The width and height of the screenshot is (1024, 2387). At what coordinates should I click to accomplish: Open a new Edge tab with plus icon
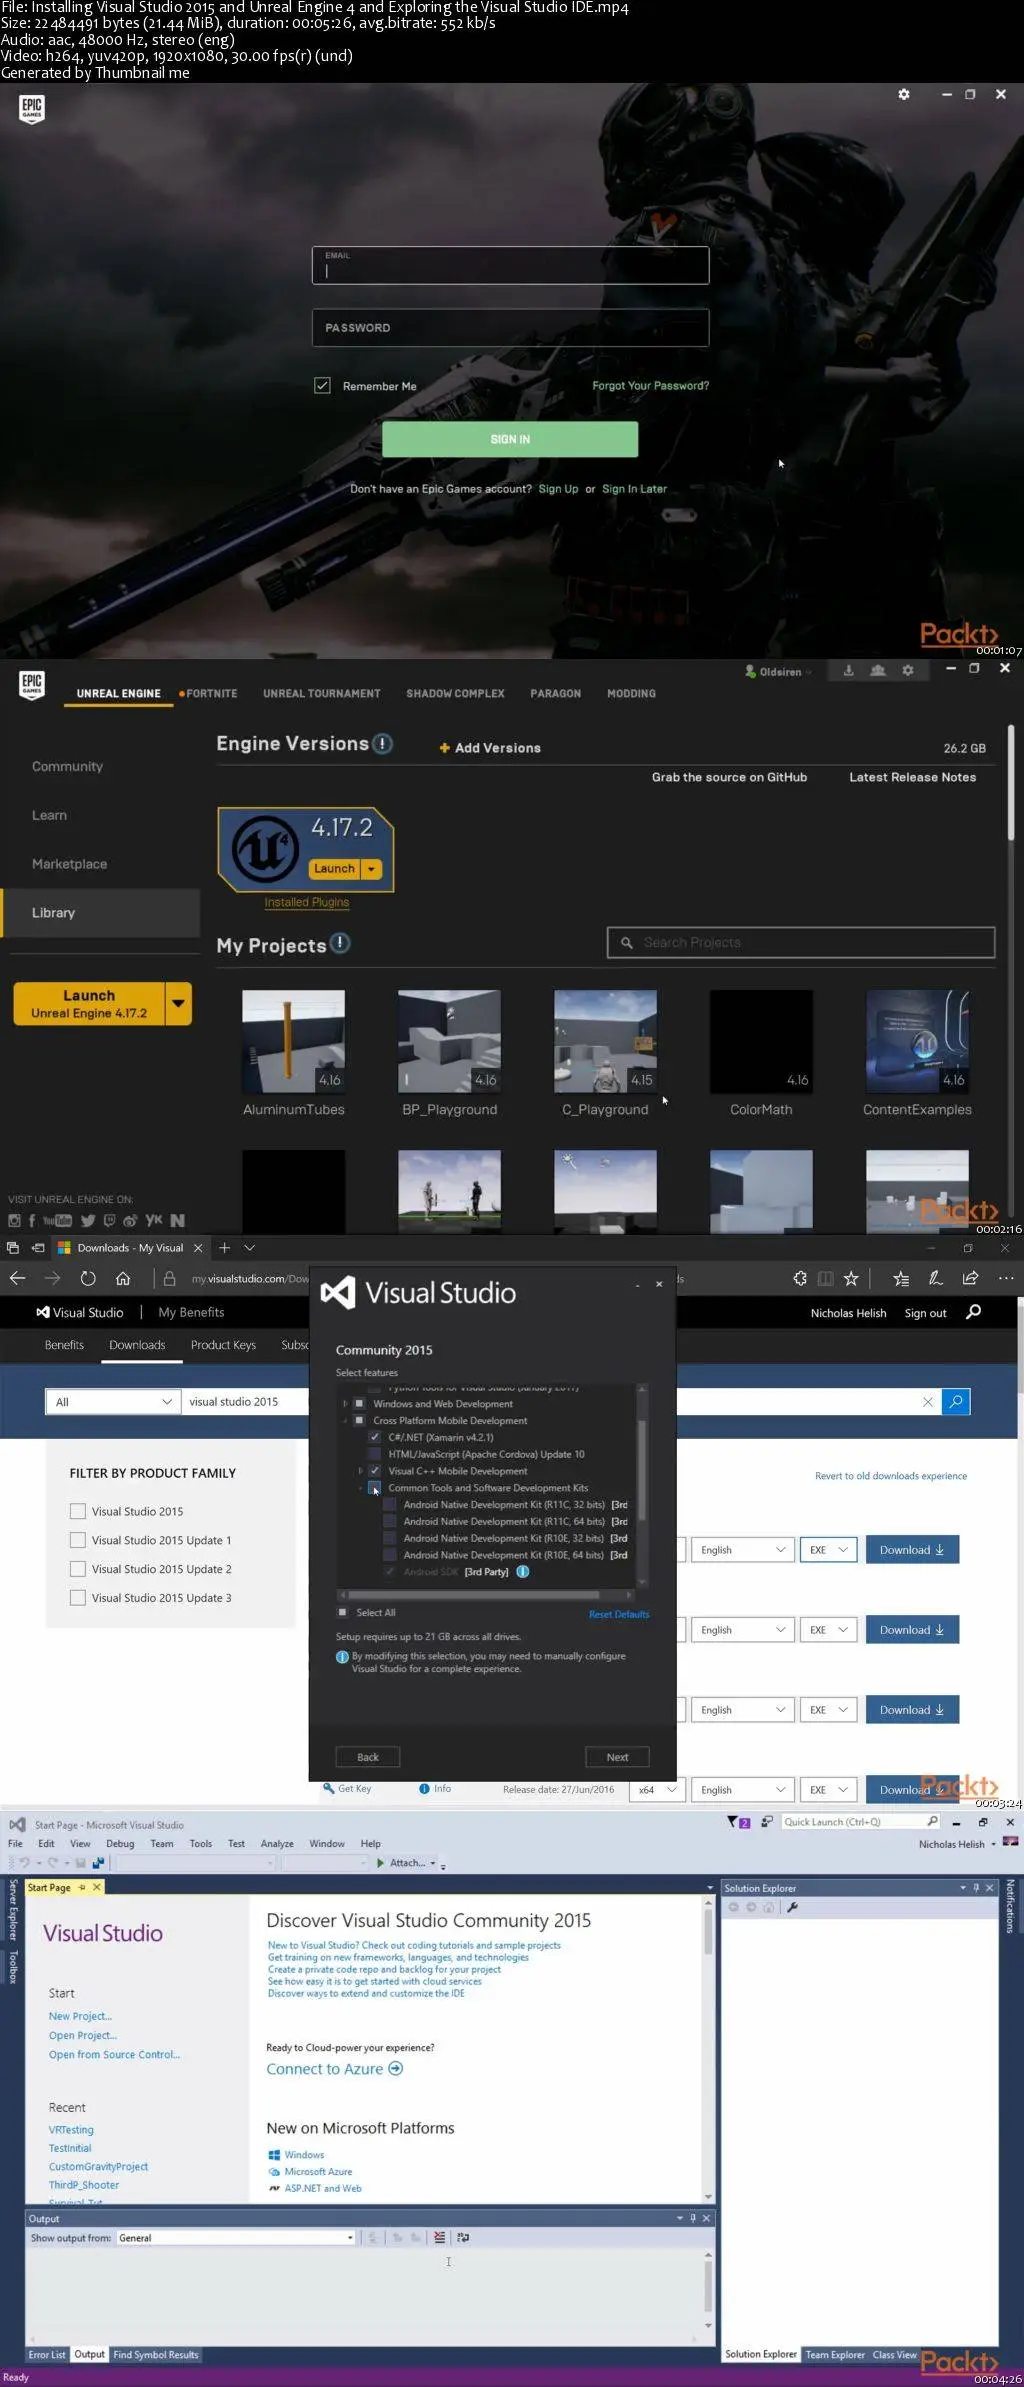click(224, 1248)
